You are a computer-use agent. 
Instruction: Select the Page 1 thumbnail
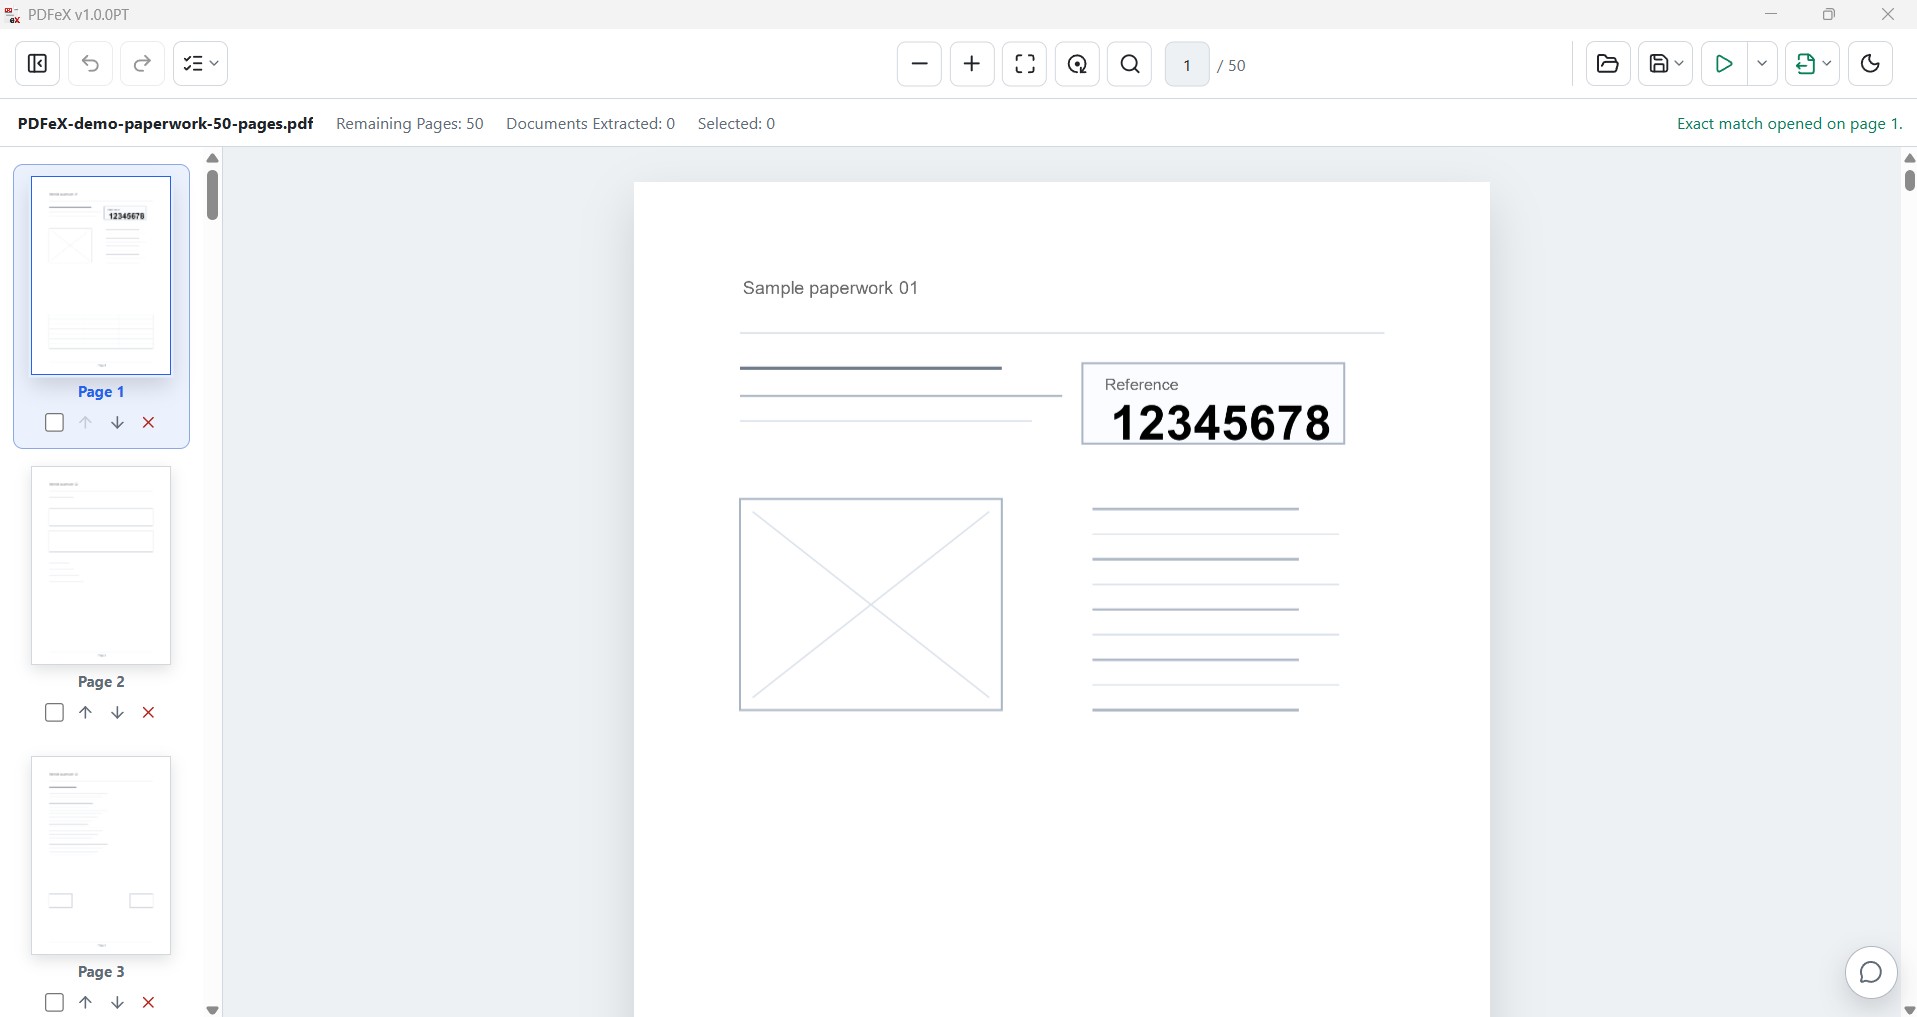[x=101, y=276]
